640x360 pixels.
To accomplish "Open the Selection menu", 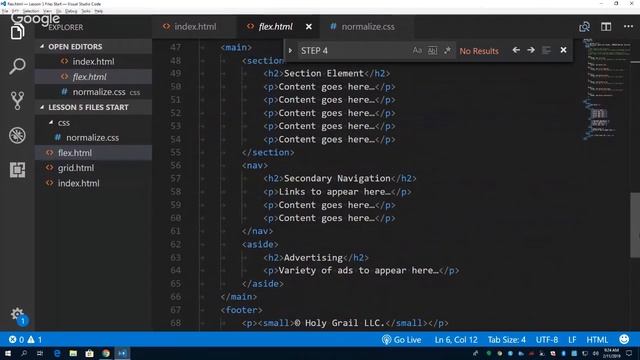I will [x=31, y=11].
